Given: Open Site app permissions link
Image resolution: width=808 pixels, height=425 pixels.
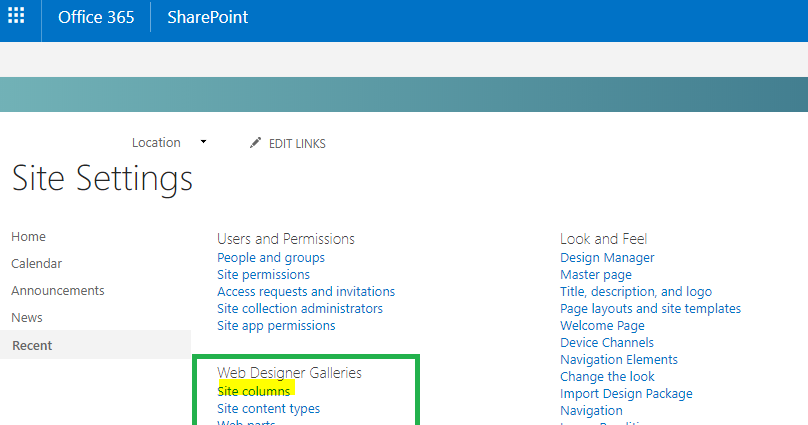Looking at the screenshot, I should point(276,326).
